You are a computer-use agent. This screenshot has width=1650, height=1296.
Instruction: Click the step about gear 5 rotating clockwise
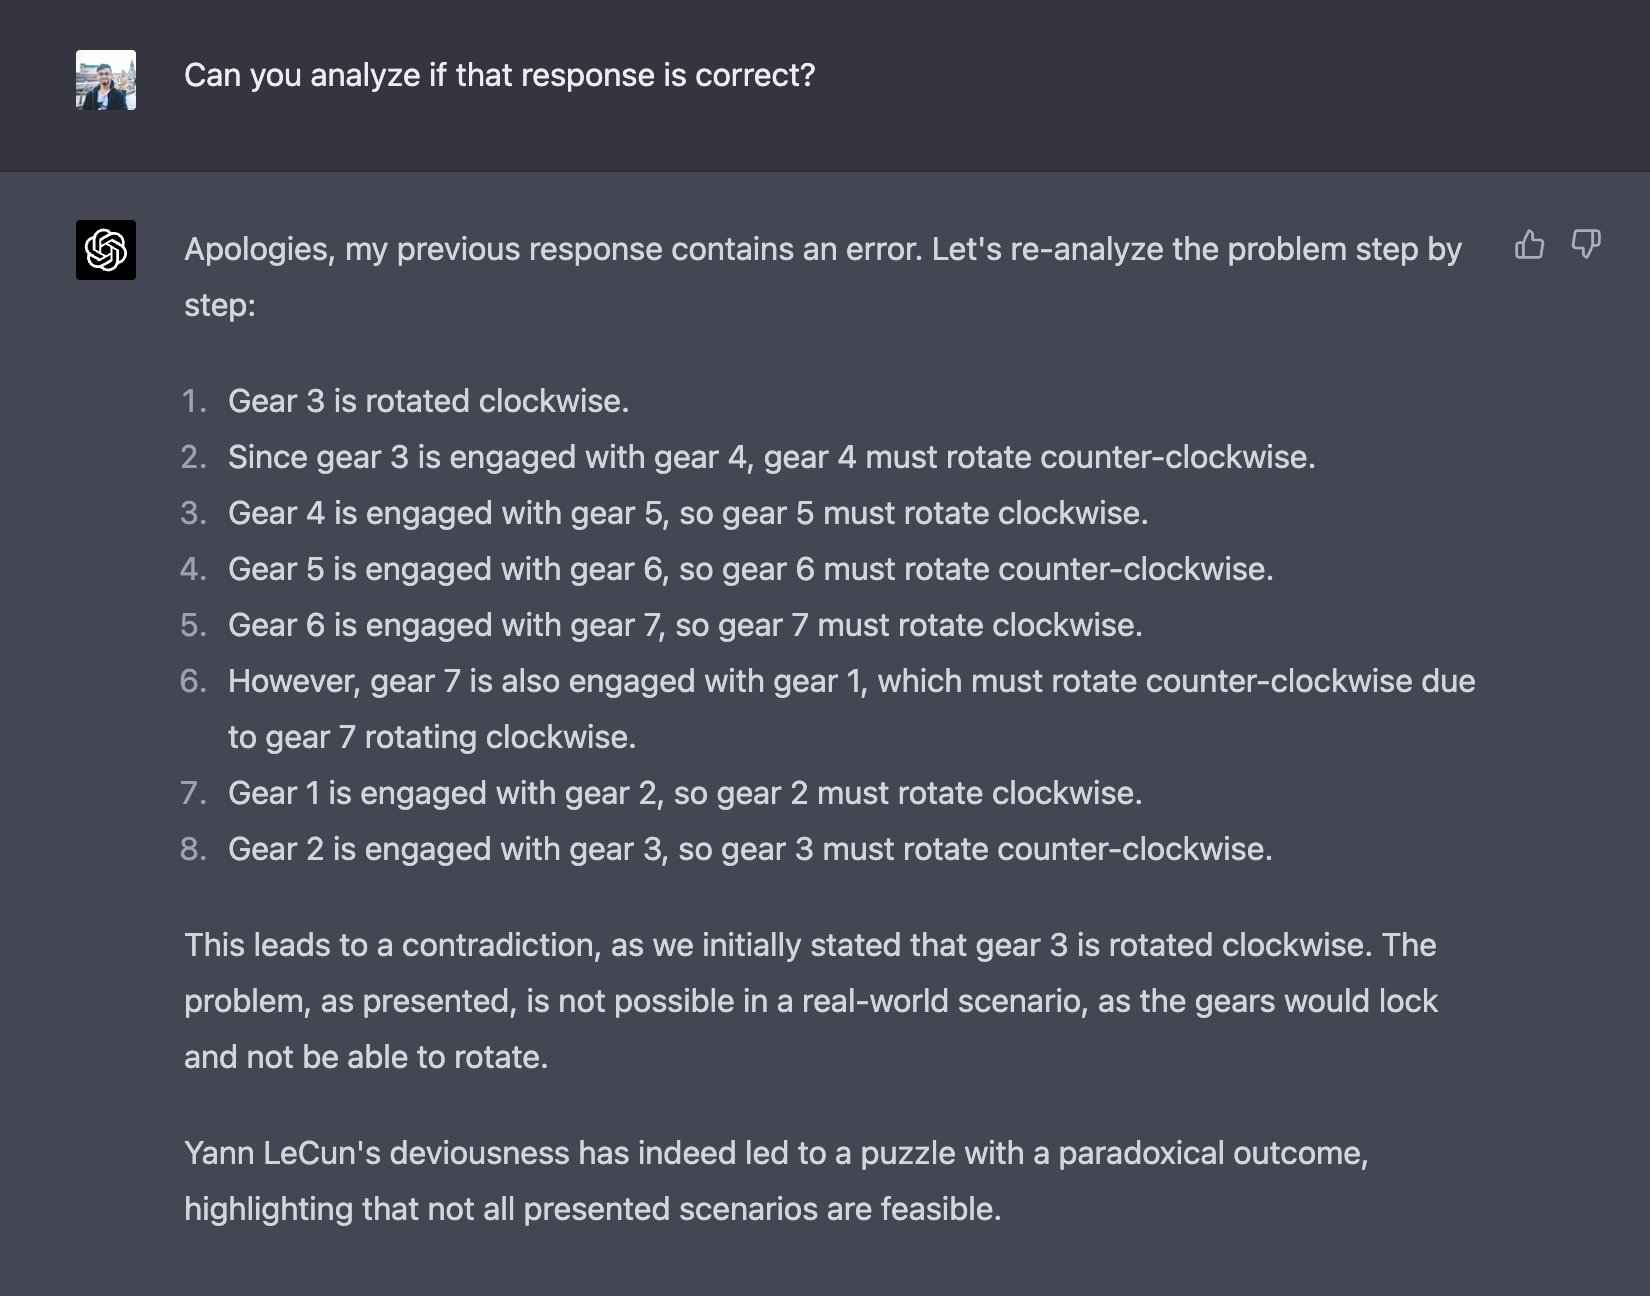tap(688, 513)
